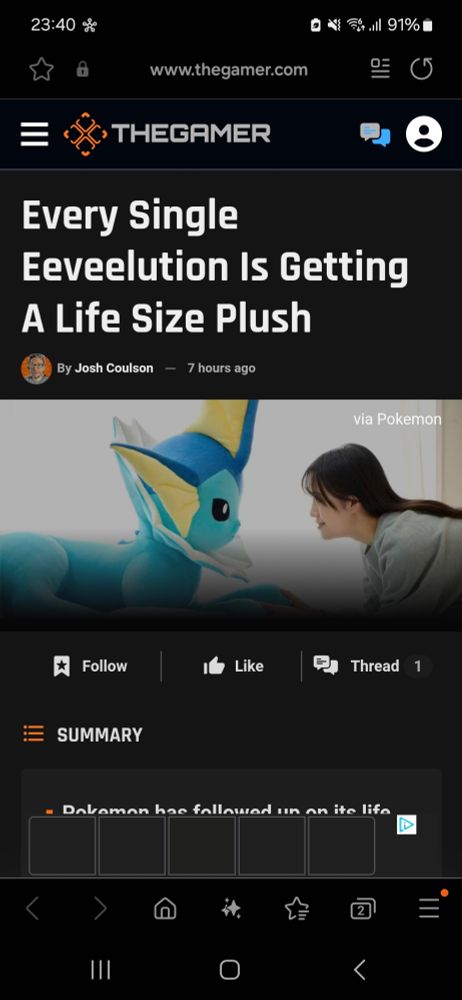Tap the ad info AdChoices icon

click(x=406, y=825)
